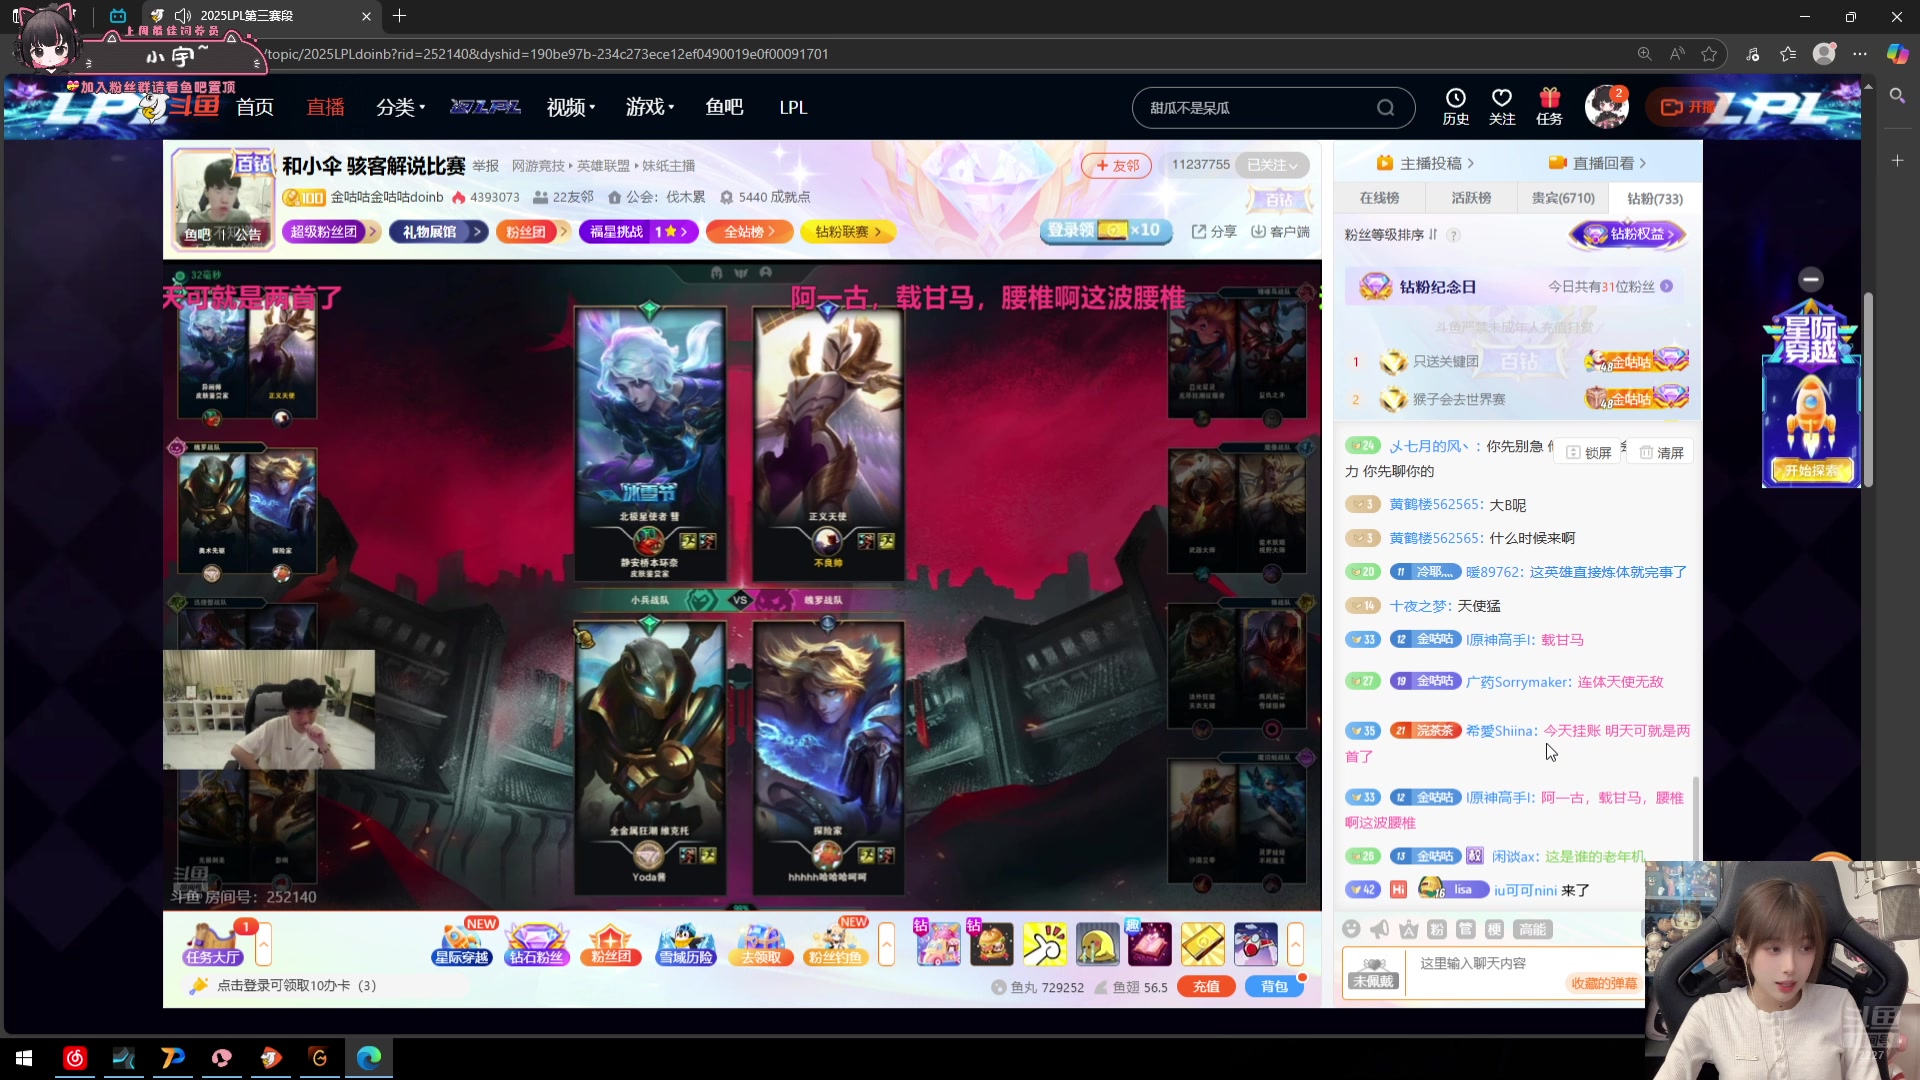Switch to 贵宾(6710) tab
This screenshot has height=1080, width=1920.
(x=1562, y=198)
